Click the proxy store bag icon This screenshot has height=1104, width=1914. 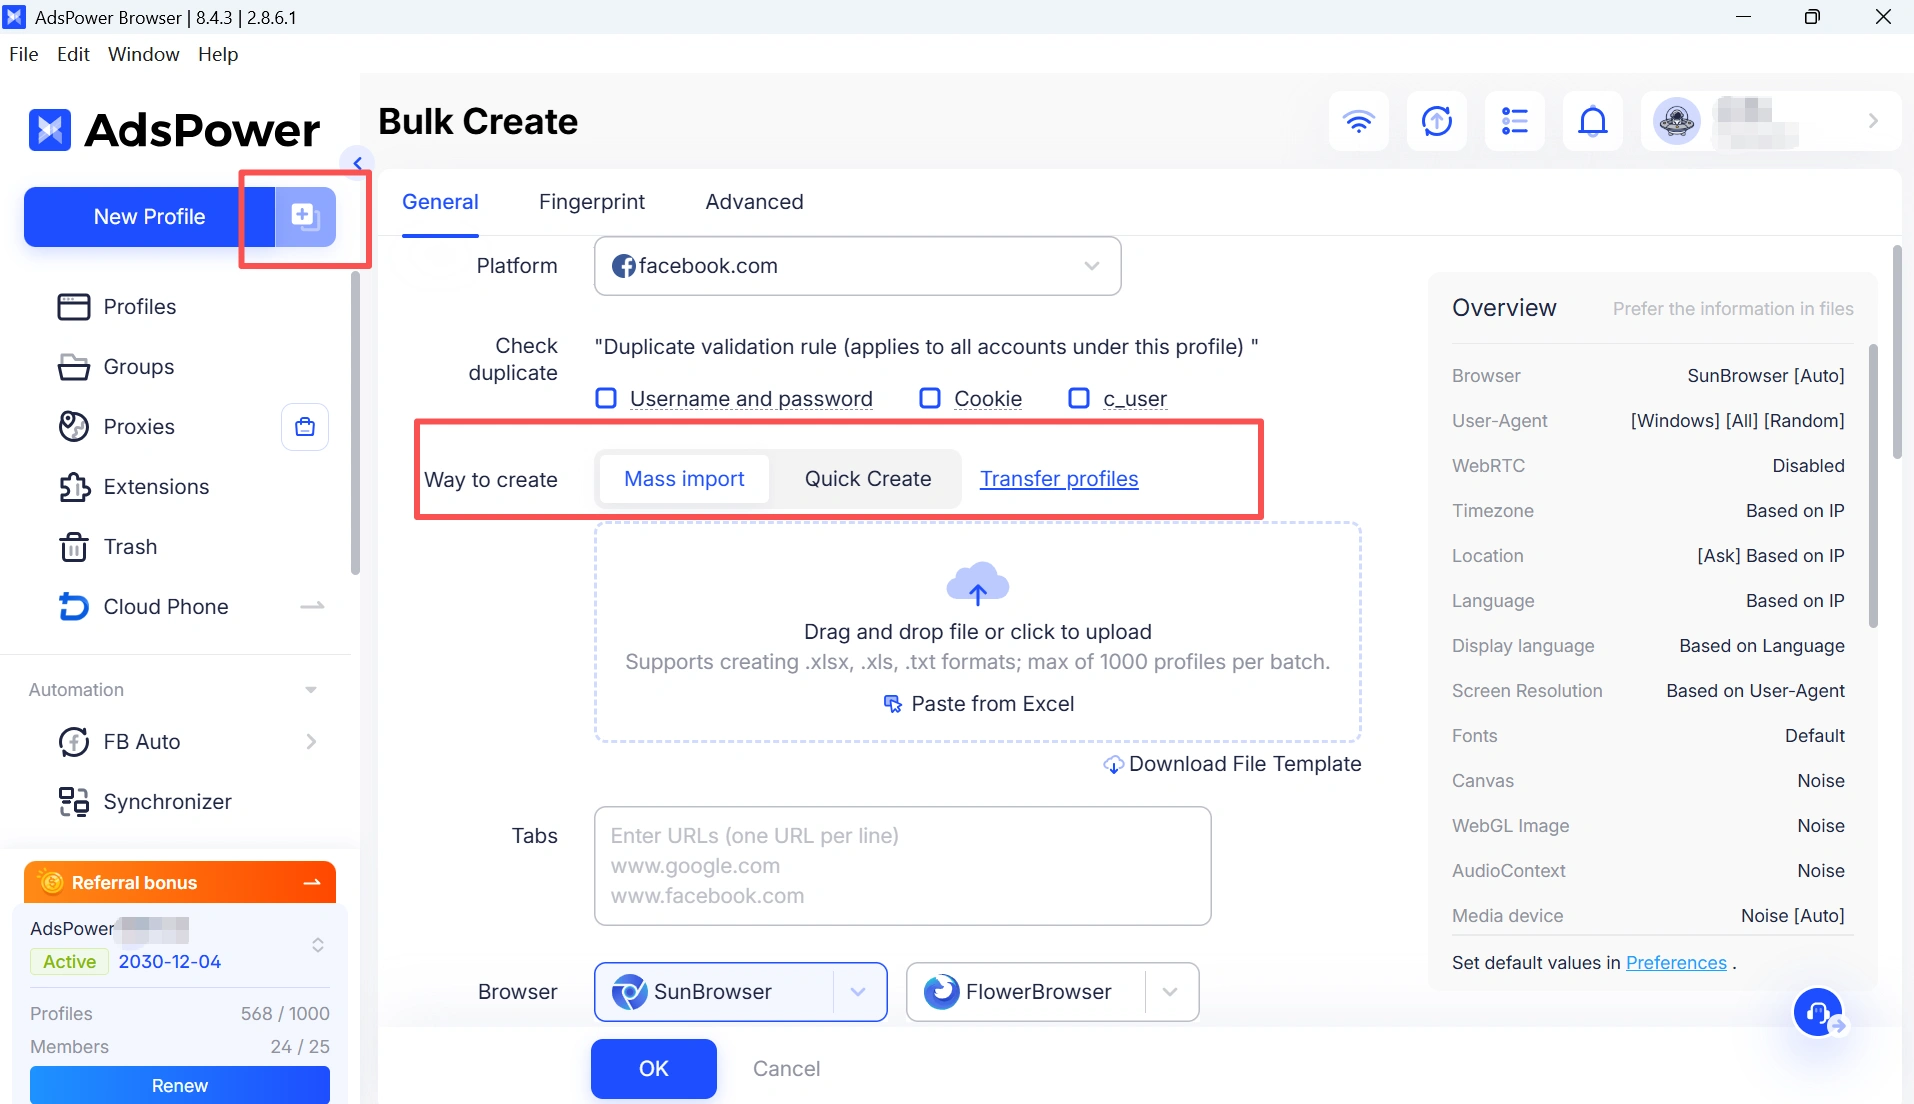click(x=305, y=427)
